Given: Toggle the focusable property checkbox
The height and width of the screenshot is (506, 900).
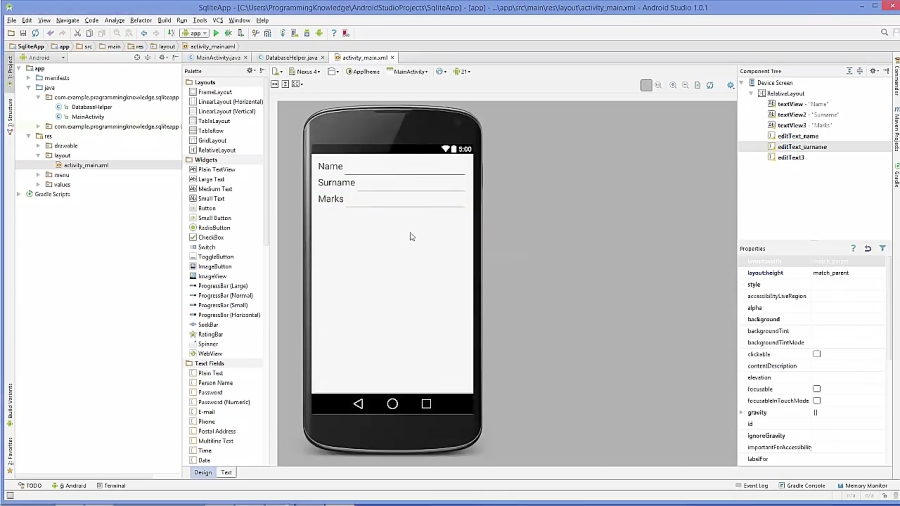Looking at the screenshot, I should (x=816, y=389).
